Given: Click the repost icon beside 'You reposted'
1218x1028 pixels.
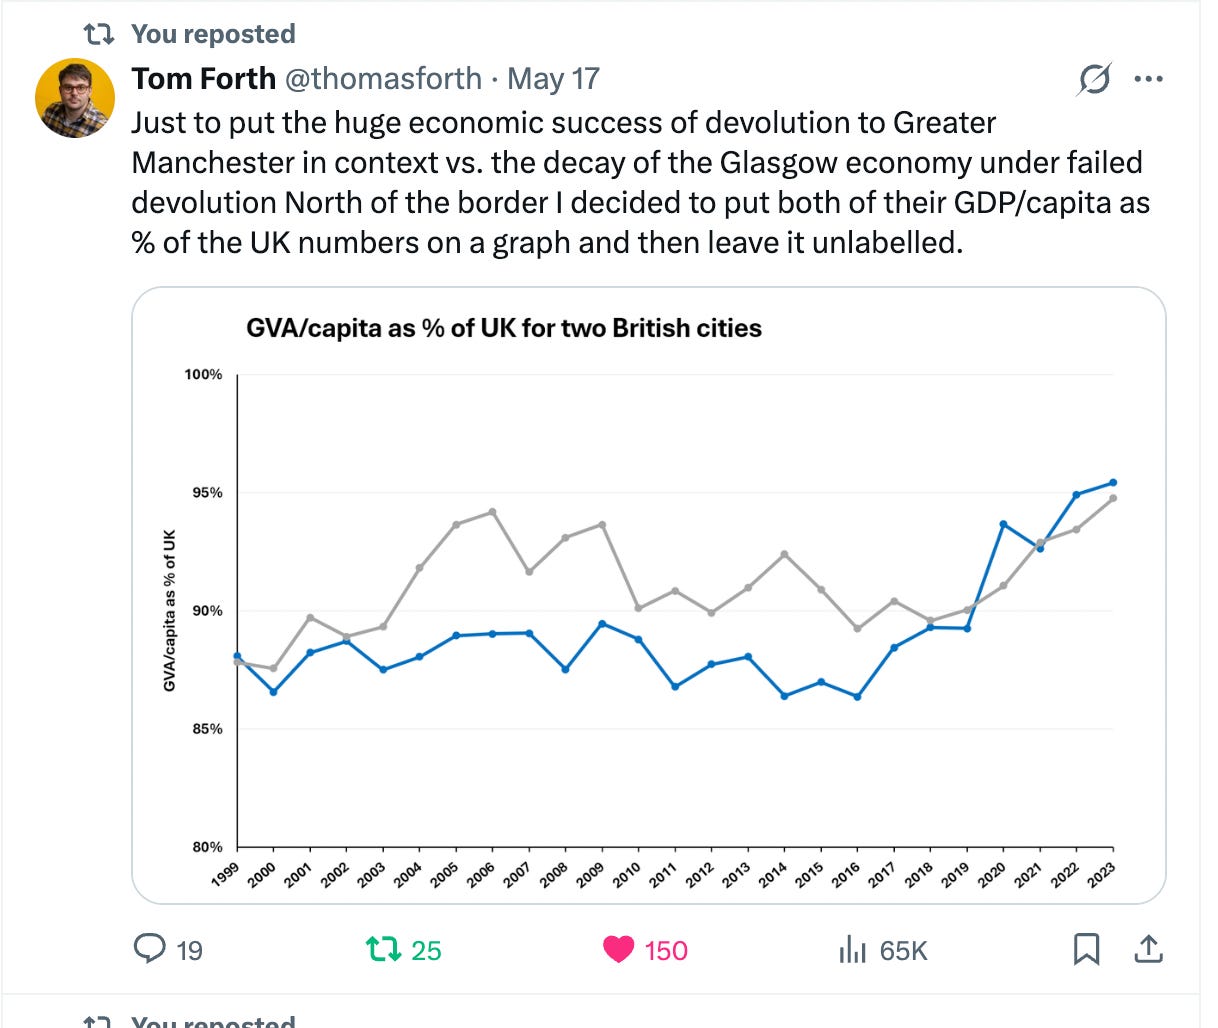Looking at the screenshot, I should [98, 34].
